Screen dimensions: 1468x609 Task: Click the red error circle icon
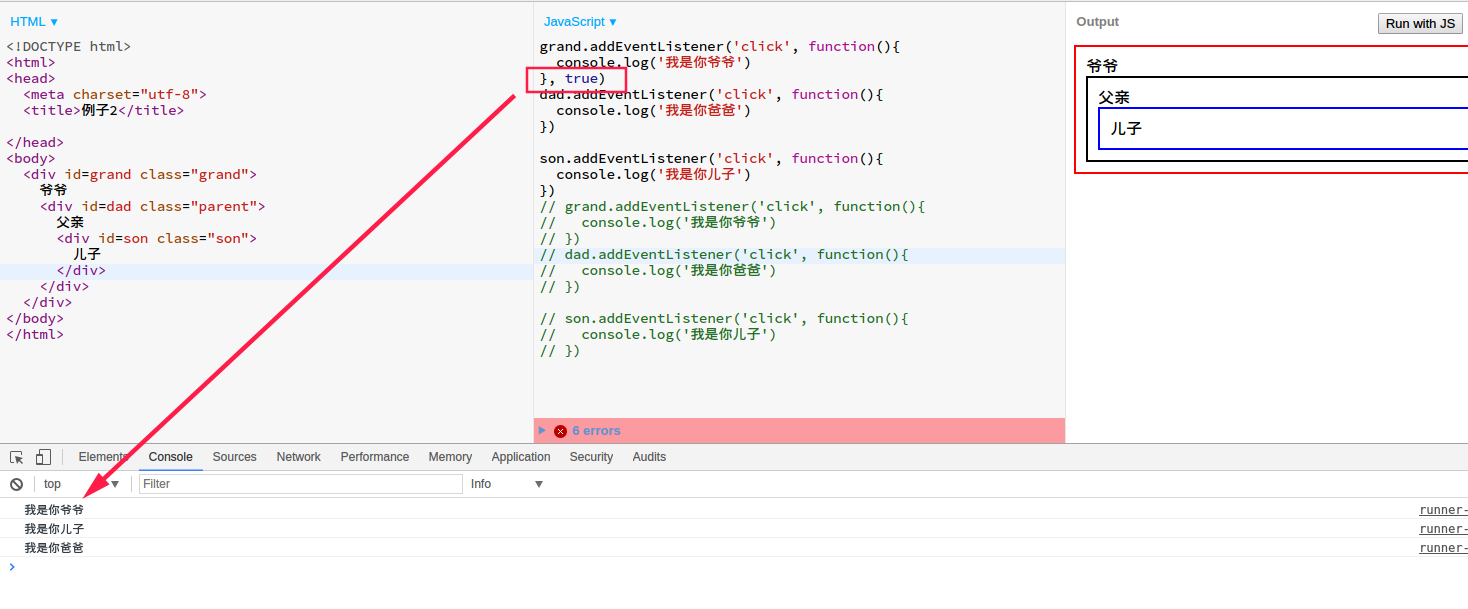pyautogui.click(x=560, y=431)
